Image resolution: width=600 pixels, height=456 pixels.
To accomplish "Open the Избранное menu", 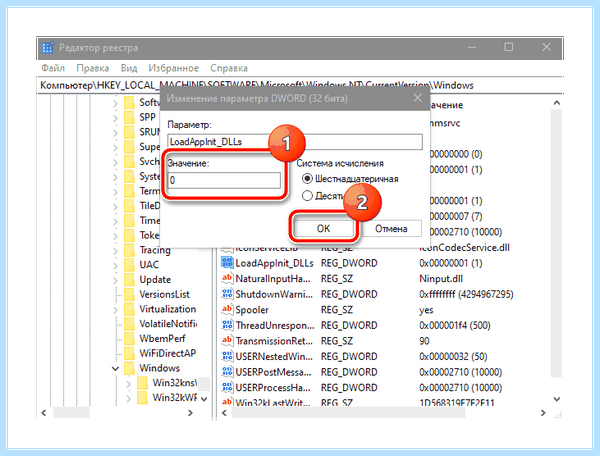I will pyautogui.click(x=173, y=68).
